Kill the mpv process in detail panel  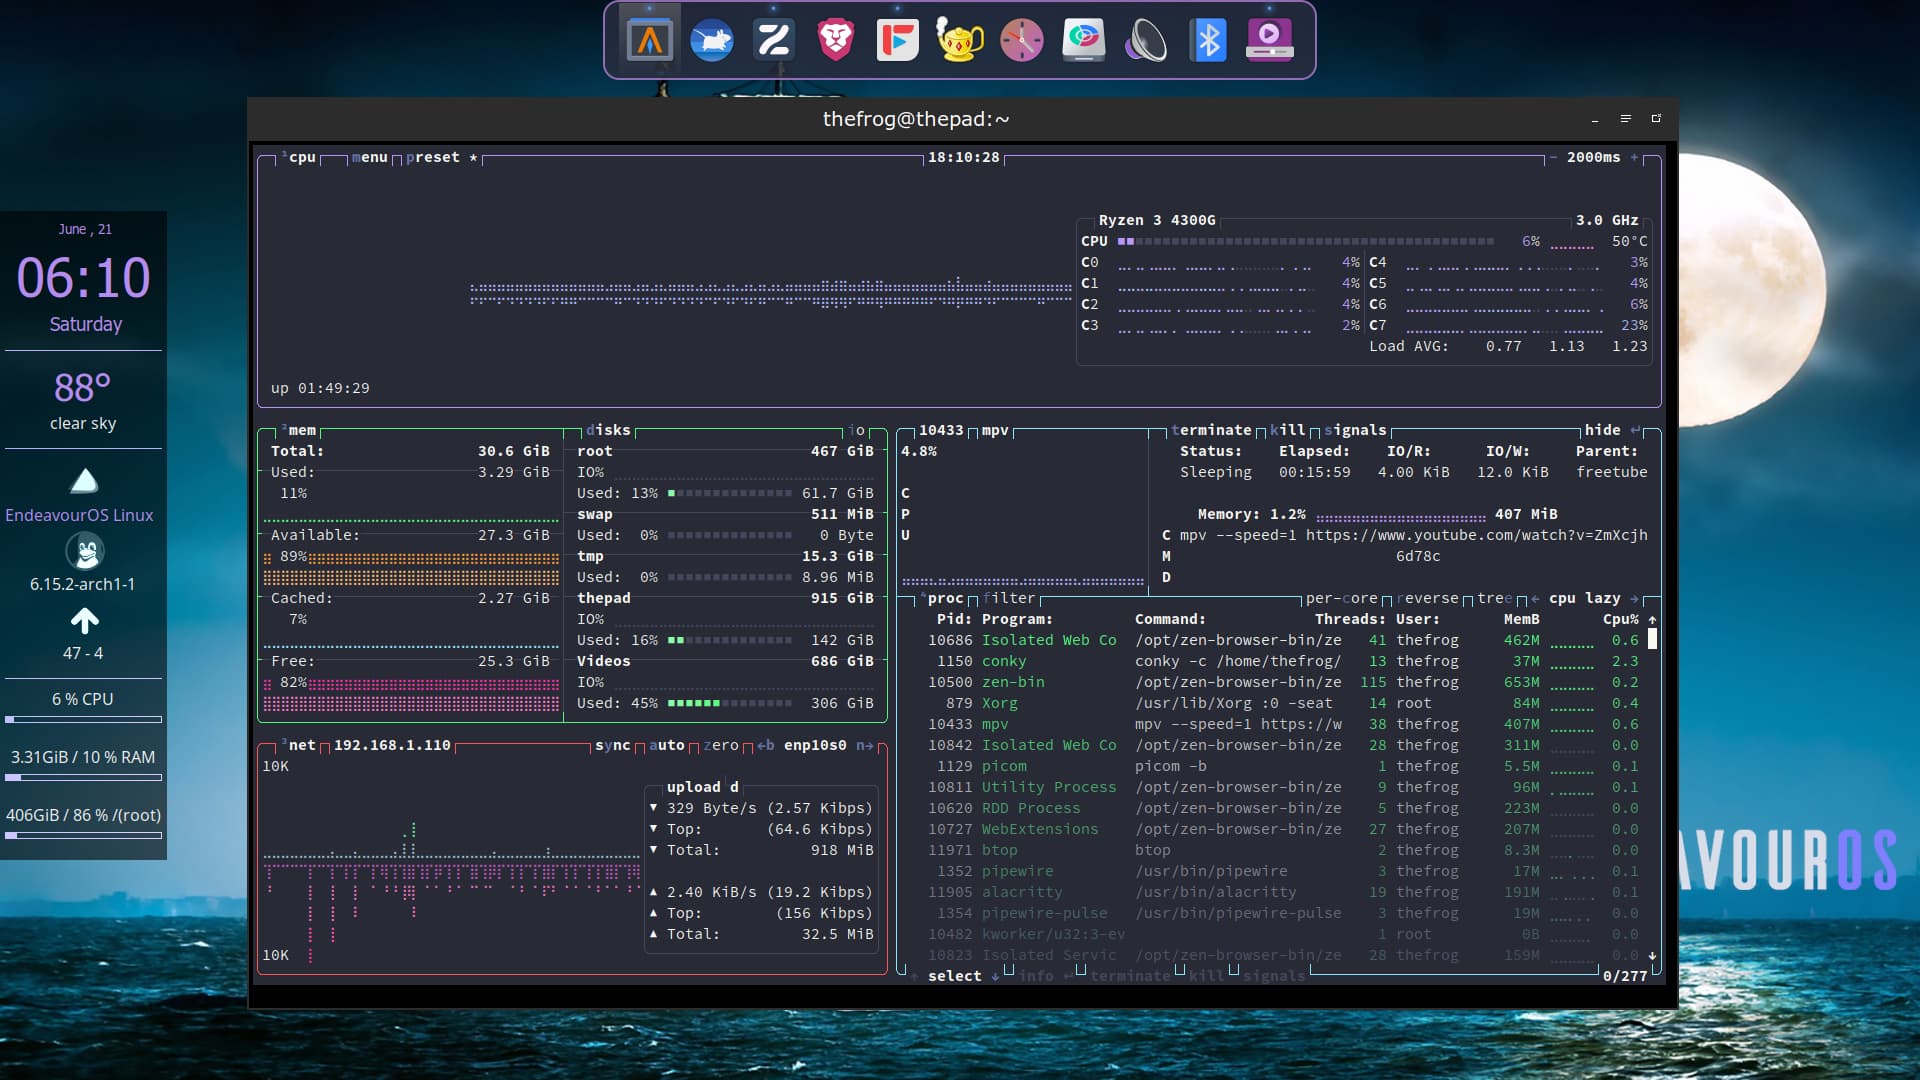click(x=1288, y=430)
